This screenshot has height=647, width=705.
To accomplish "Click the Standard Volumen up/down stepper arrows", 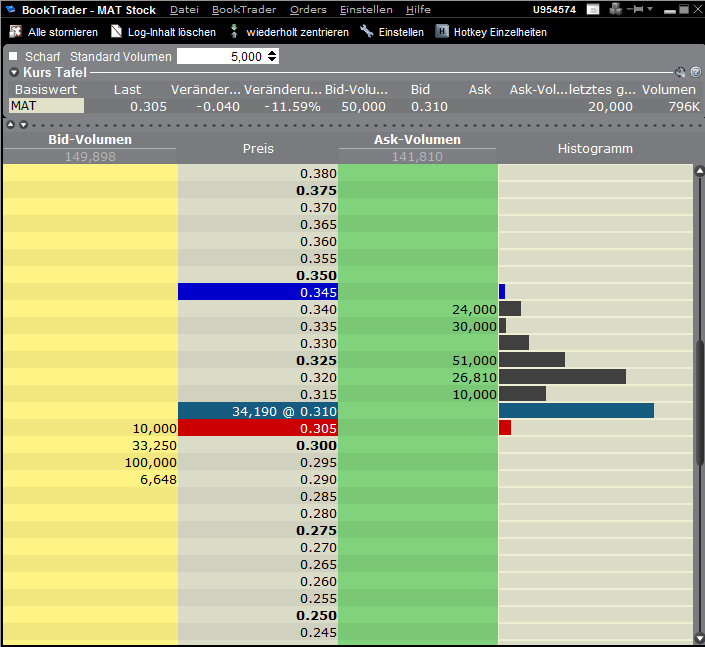I will pyautogui.click(x=272, y=56).
